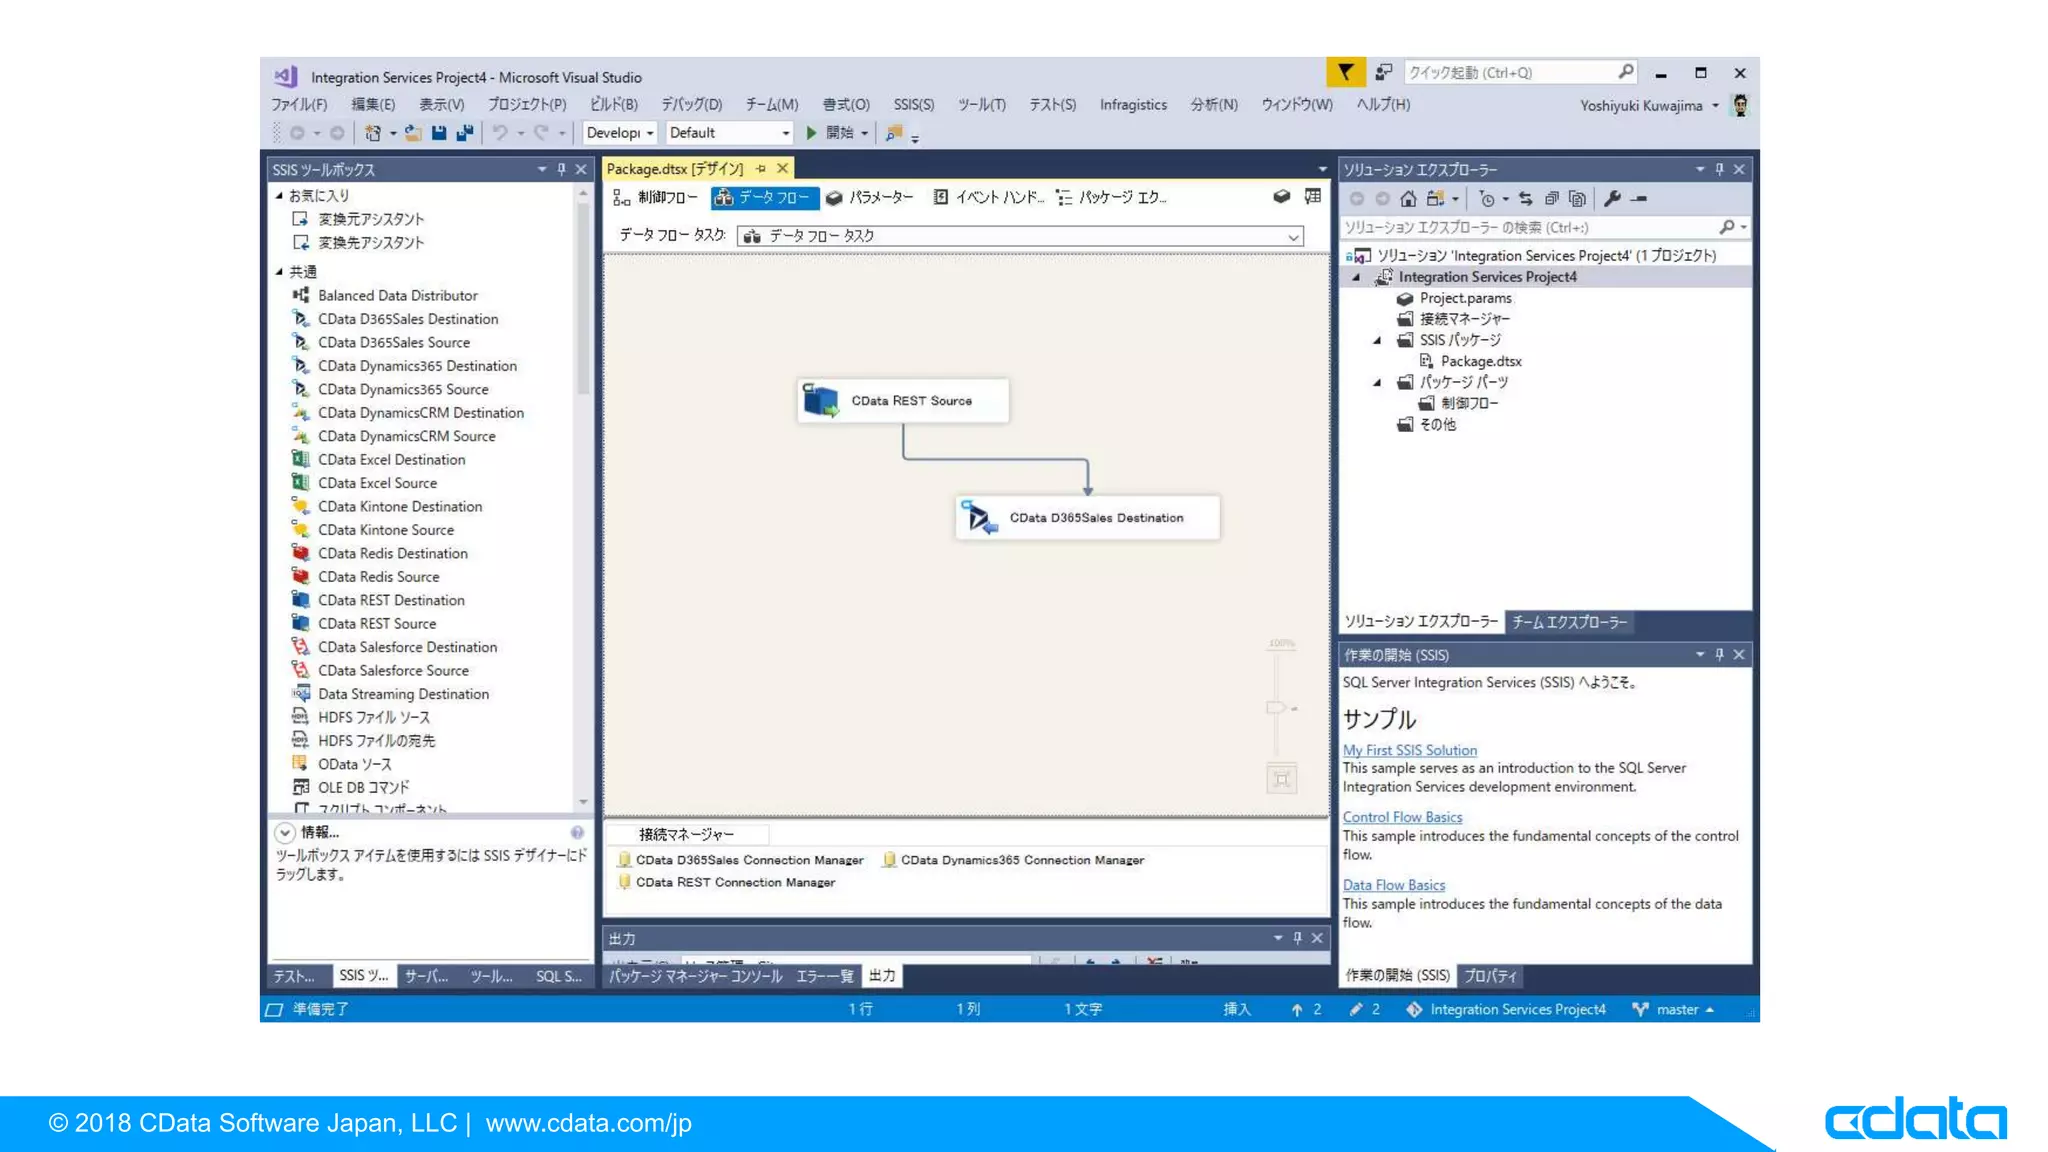Viewport: 2048px width, 1152px height.
Task: Select CData D365Sales Destination node on canvas
Action: (x=1087, y=518)
